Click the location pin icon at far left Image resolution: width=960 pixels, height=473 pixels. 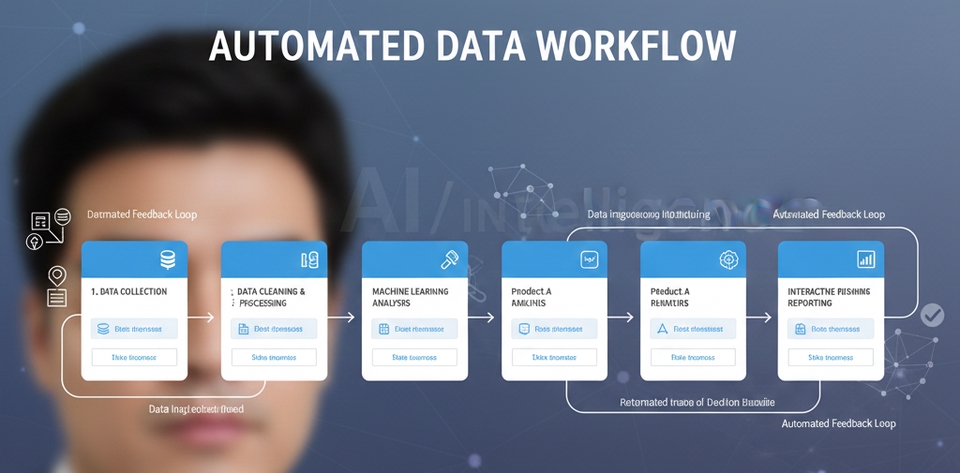[x=56, y=275]
